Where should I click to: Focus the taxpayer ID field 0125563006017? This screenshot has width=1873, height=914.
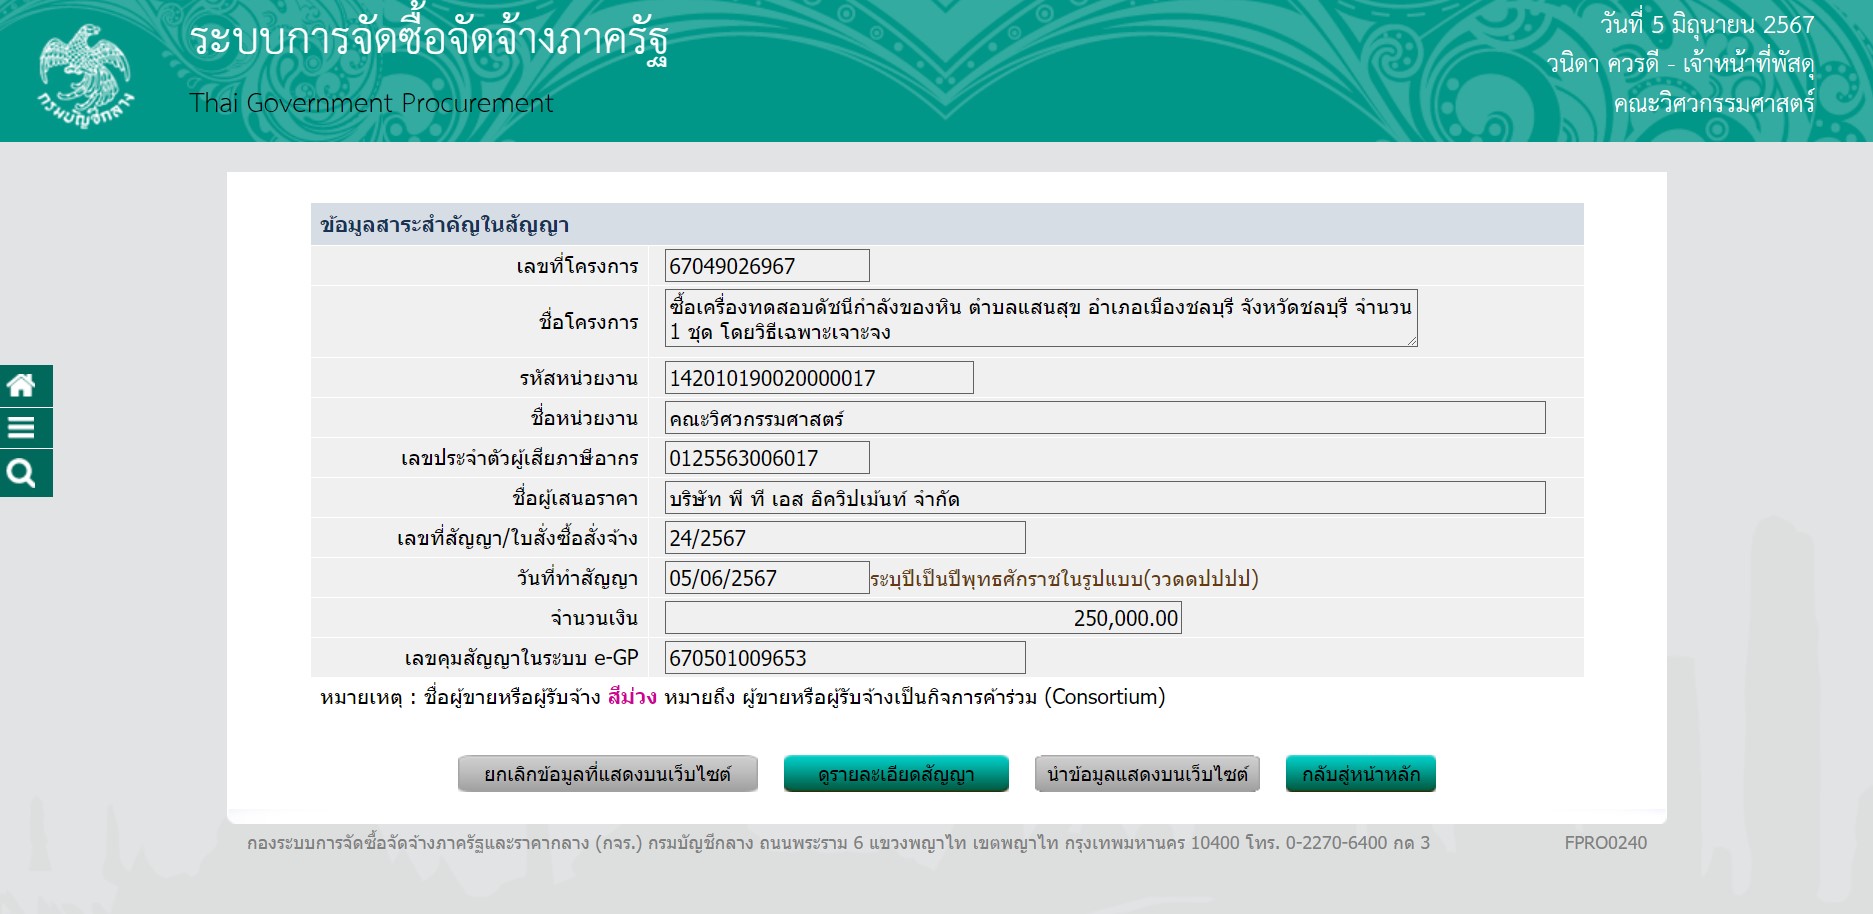pos(766,458)
